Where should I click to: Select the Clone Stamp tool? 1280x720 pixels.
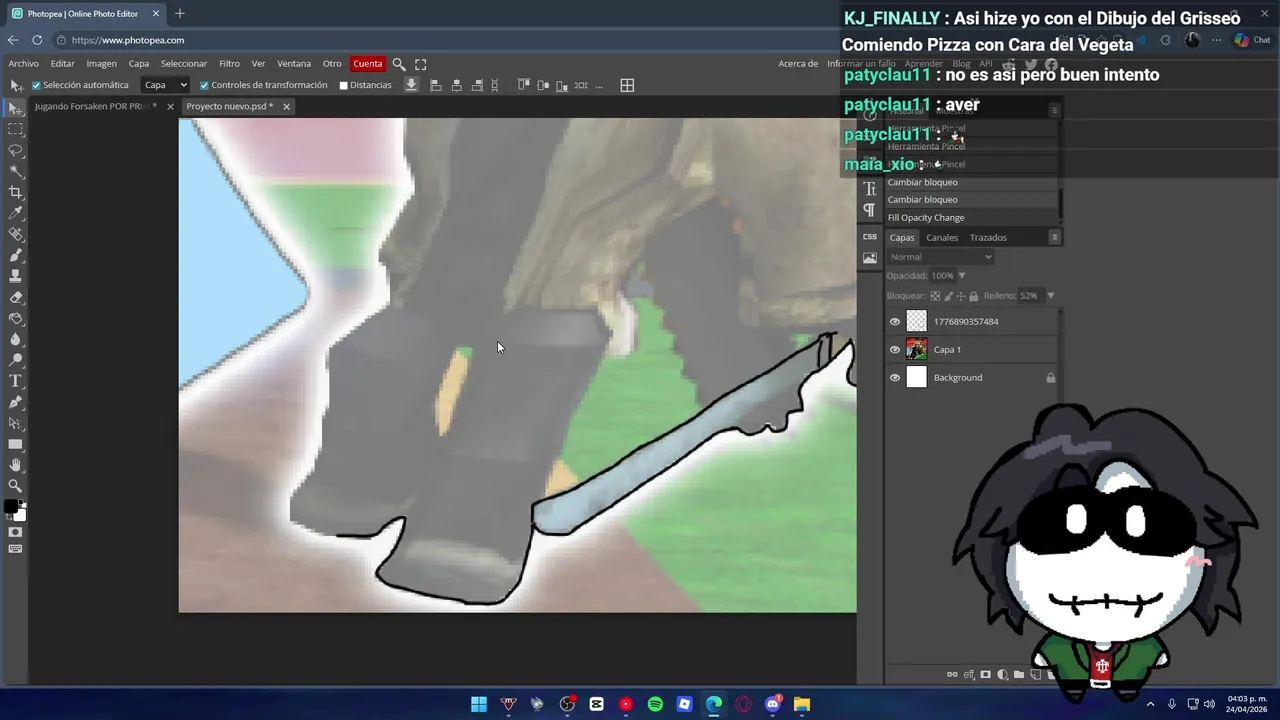pyautogui.click(x=15, y=276)
